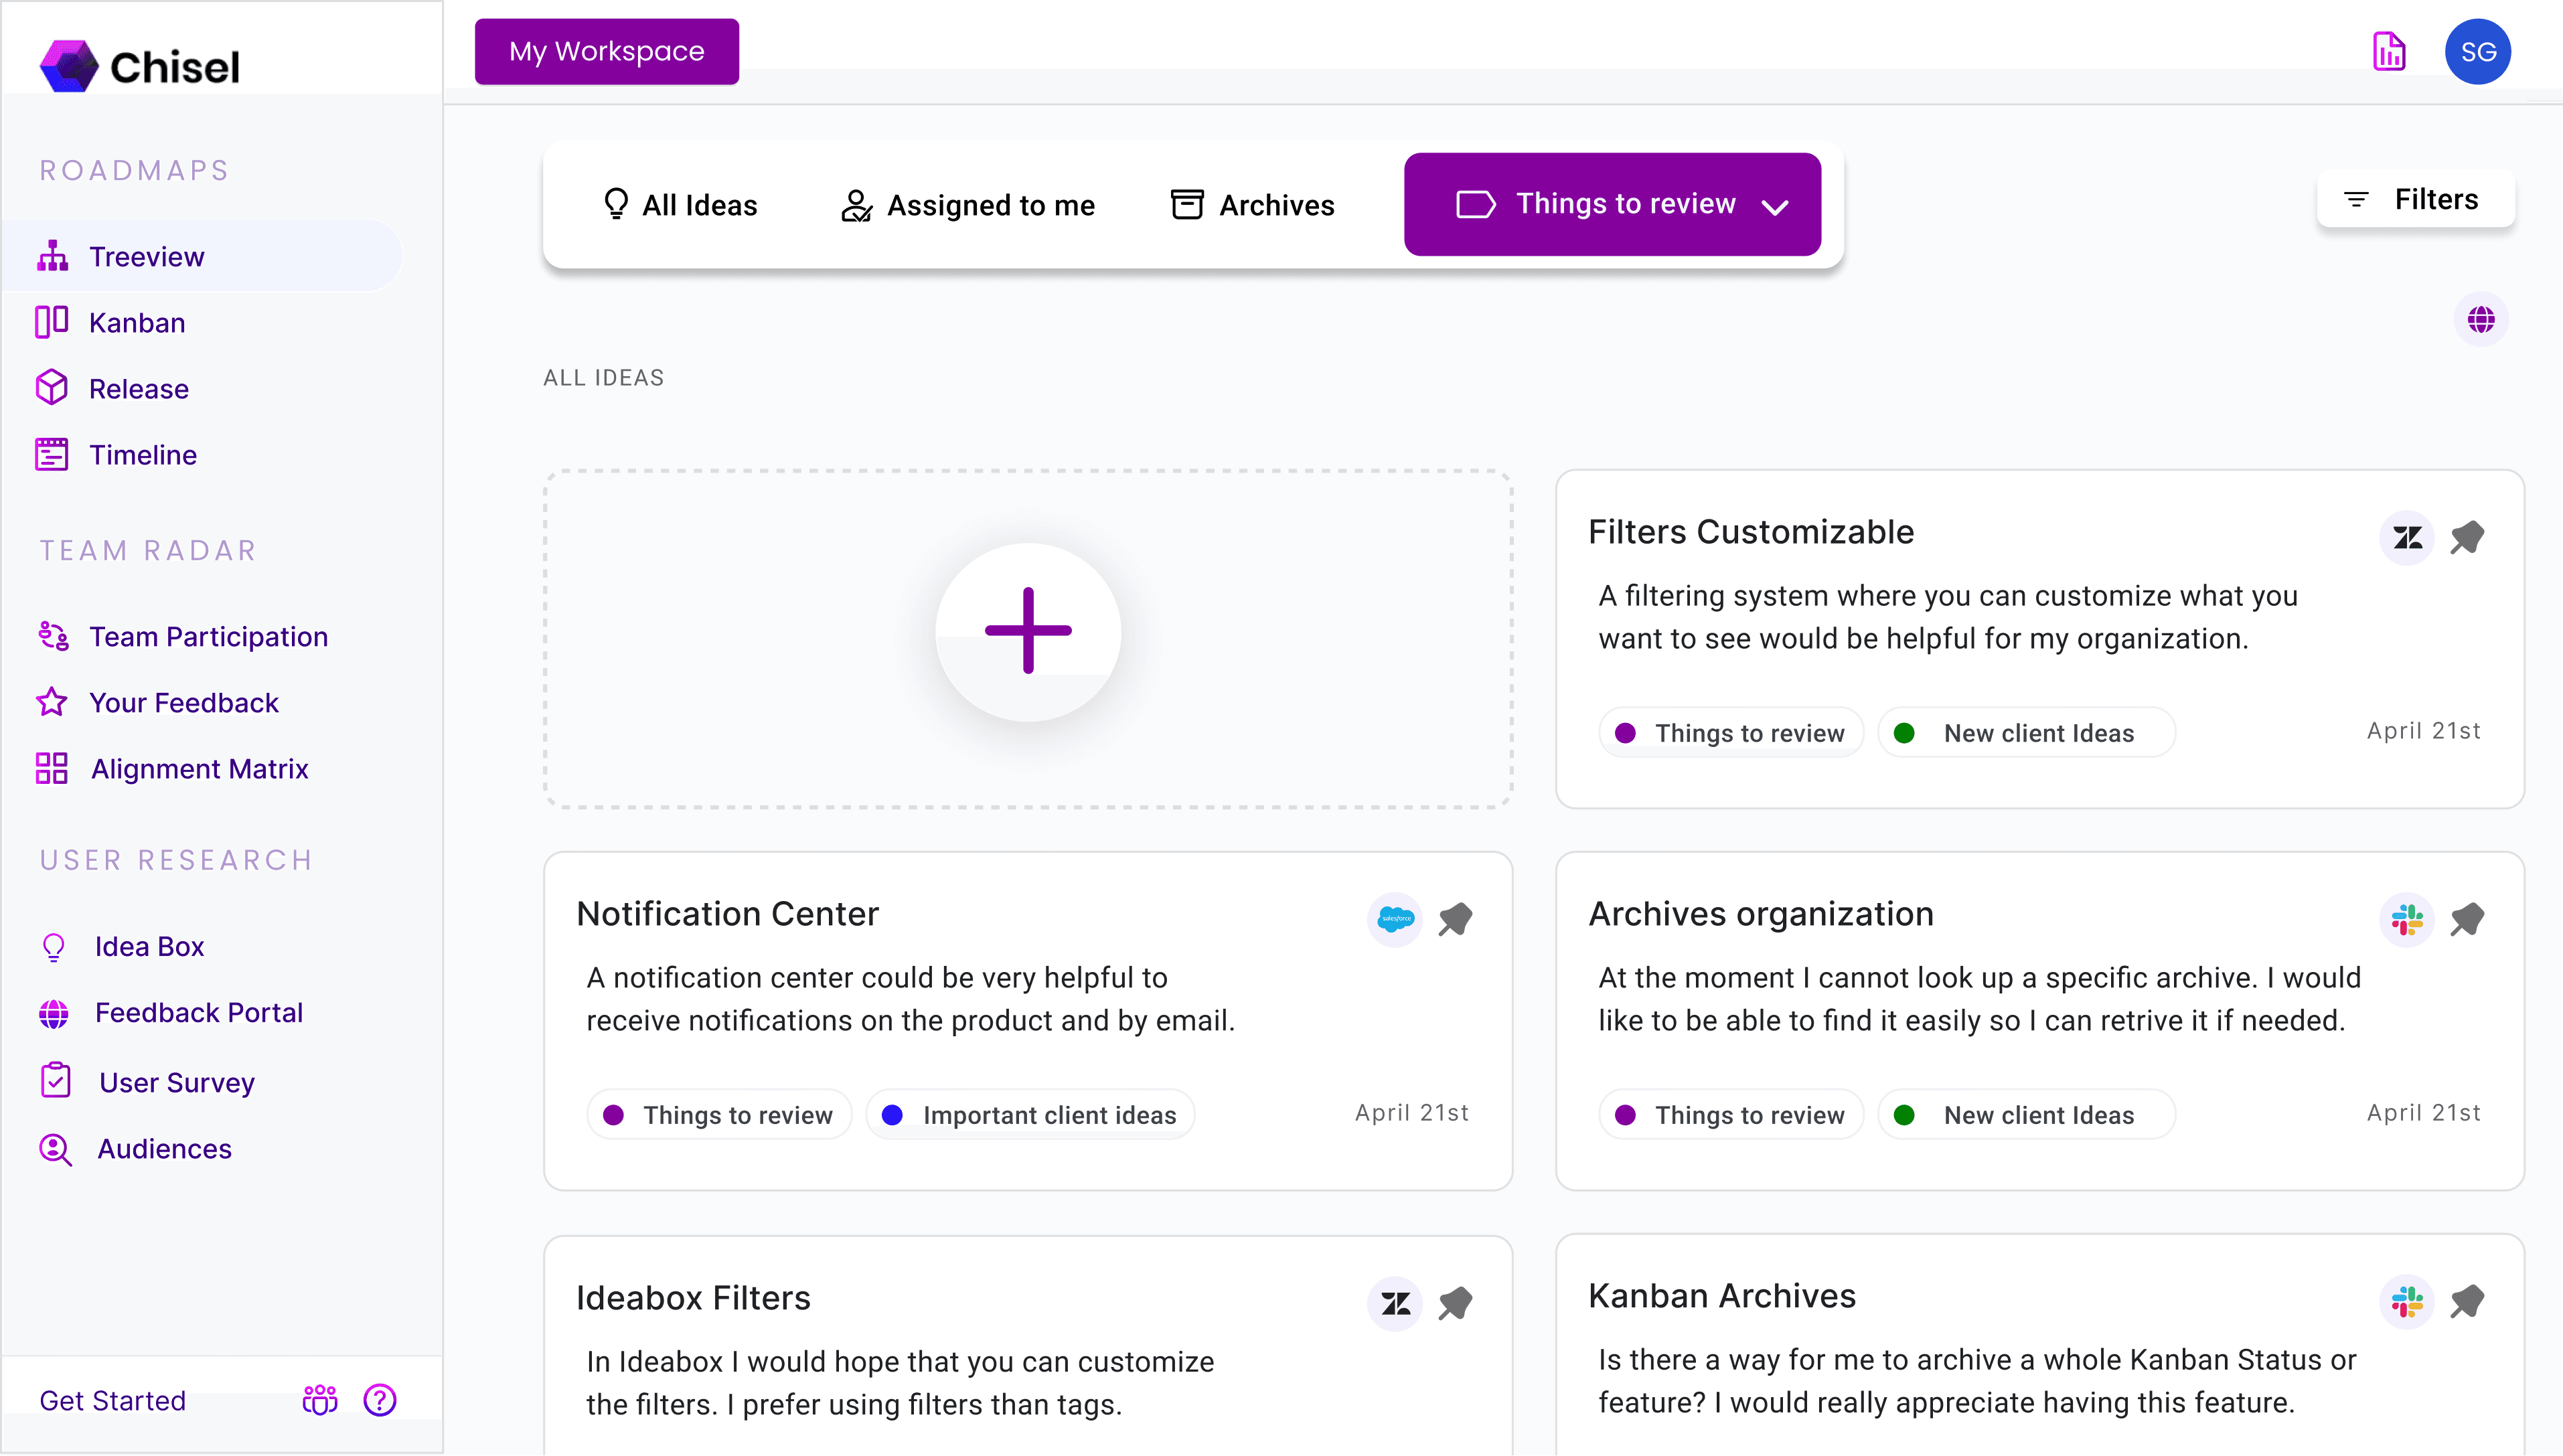The image size is (2563, 1456).
Task: Click Zendesk icon on Ideabox Filters card
Action: click(1395, 1303)
